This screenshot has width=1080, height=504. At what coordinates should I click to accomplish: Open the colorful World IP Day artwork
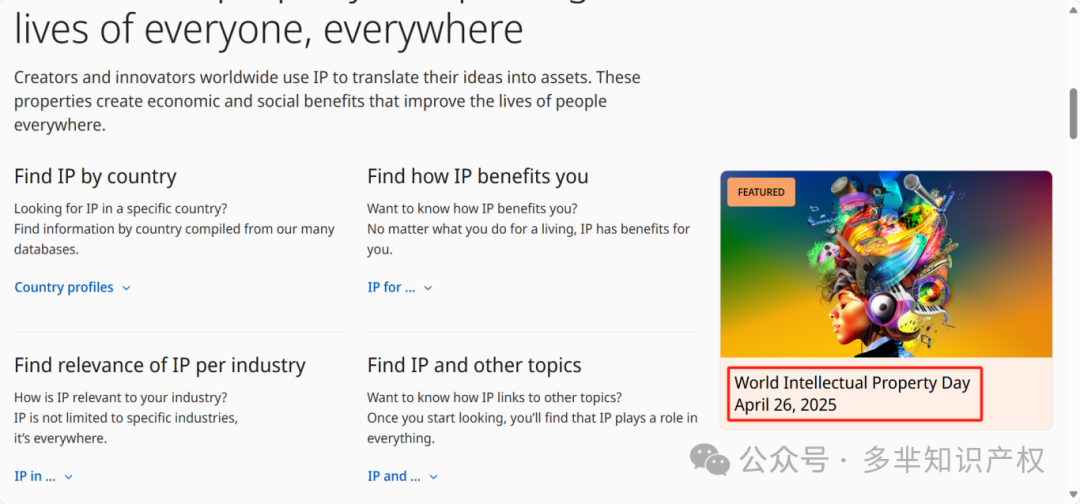886,264
